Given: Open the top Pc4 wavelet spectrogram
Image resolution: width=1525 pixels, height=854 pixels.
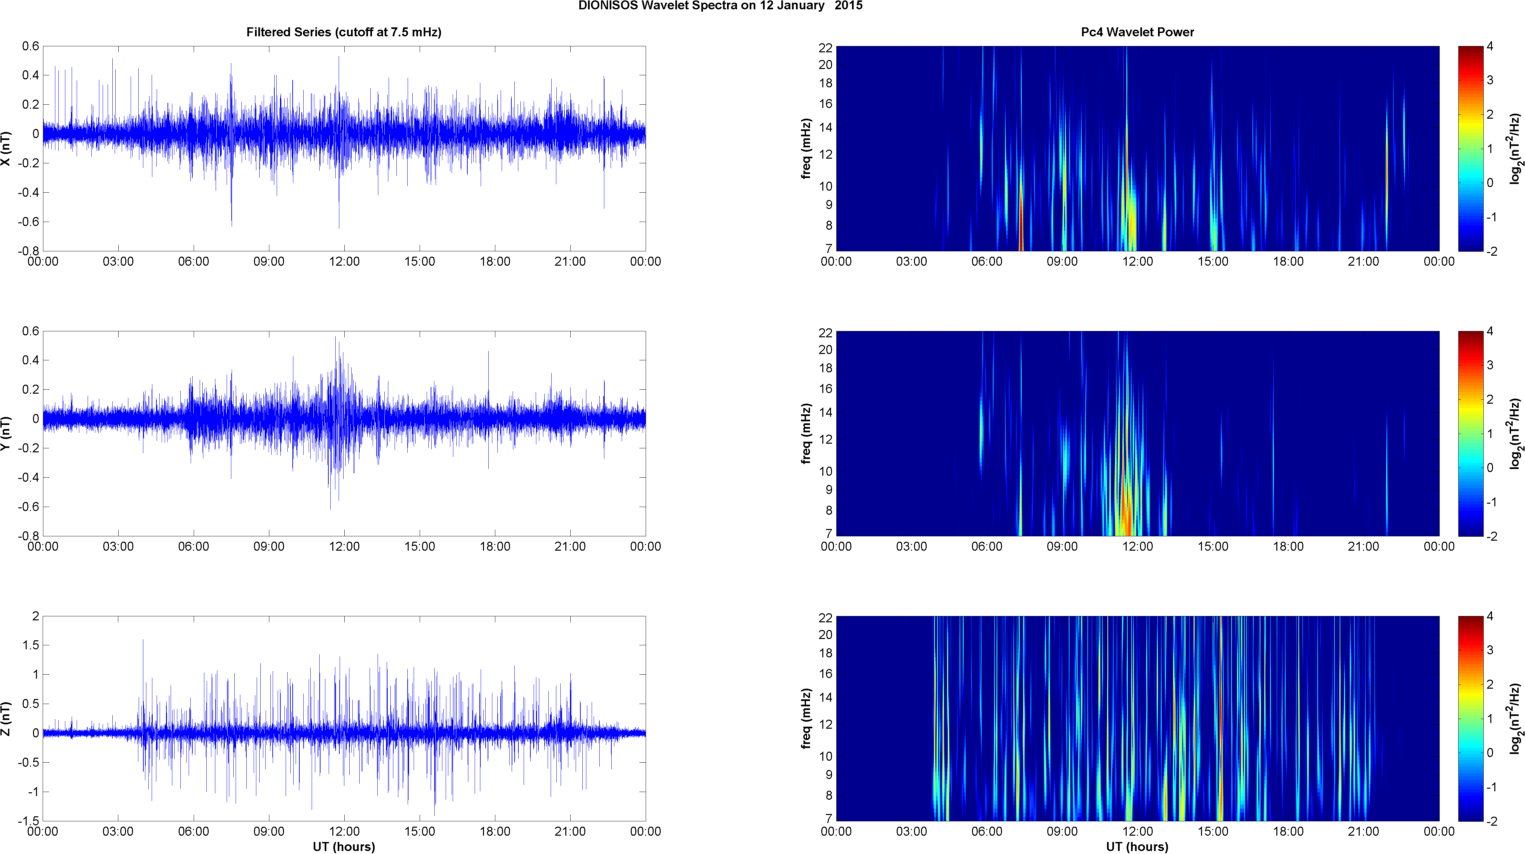Looking at the screenshot, I should click(x=1137, y=148).
